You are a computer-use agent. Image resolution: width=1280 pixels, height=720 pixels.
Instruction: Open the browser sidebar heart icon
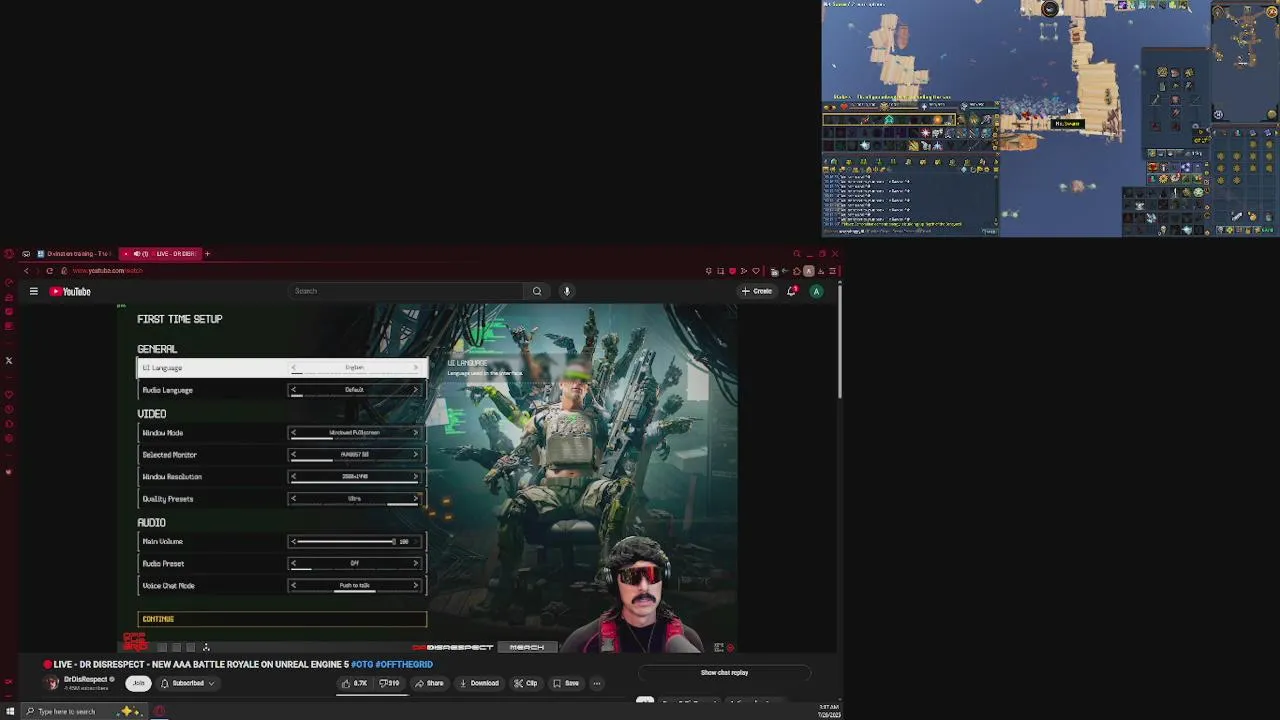coord(9,394)
